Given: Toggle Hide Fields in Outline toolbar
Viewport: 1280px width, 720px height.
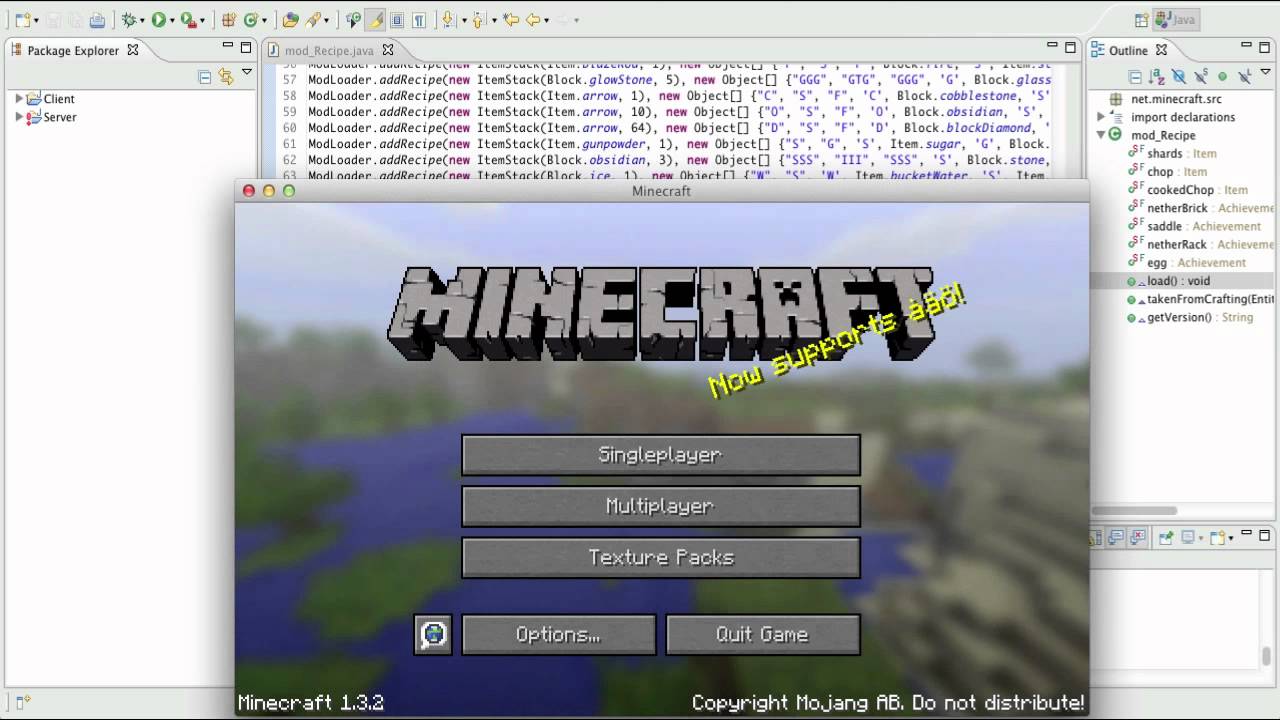Looking at the screenshot, I should [x=1179, y=77].
